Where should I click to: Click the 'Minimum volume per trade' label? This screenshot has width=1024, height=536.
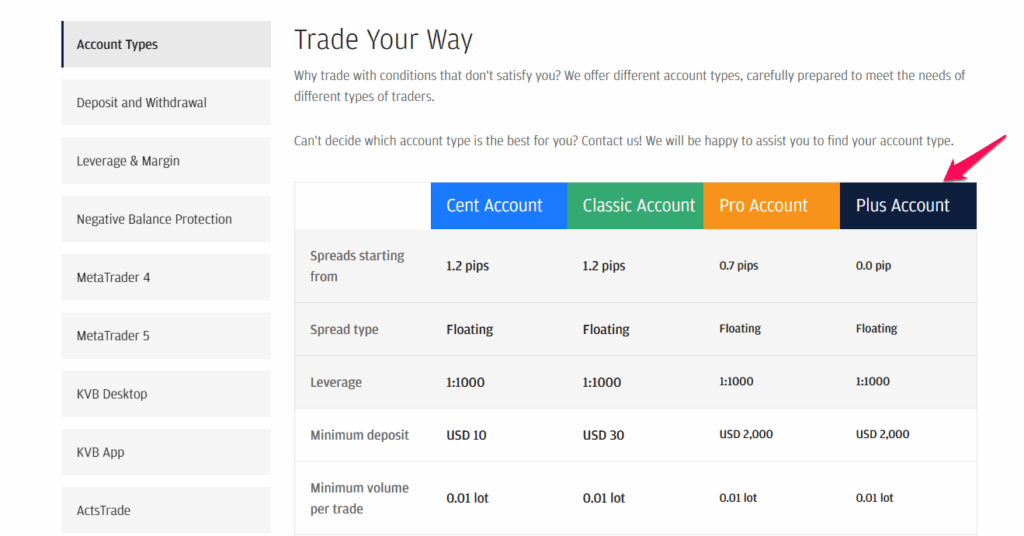pos(359,498)
